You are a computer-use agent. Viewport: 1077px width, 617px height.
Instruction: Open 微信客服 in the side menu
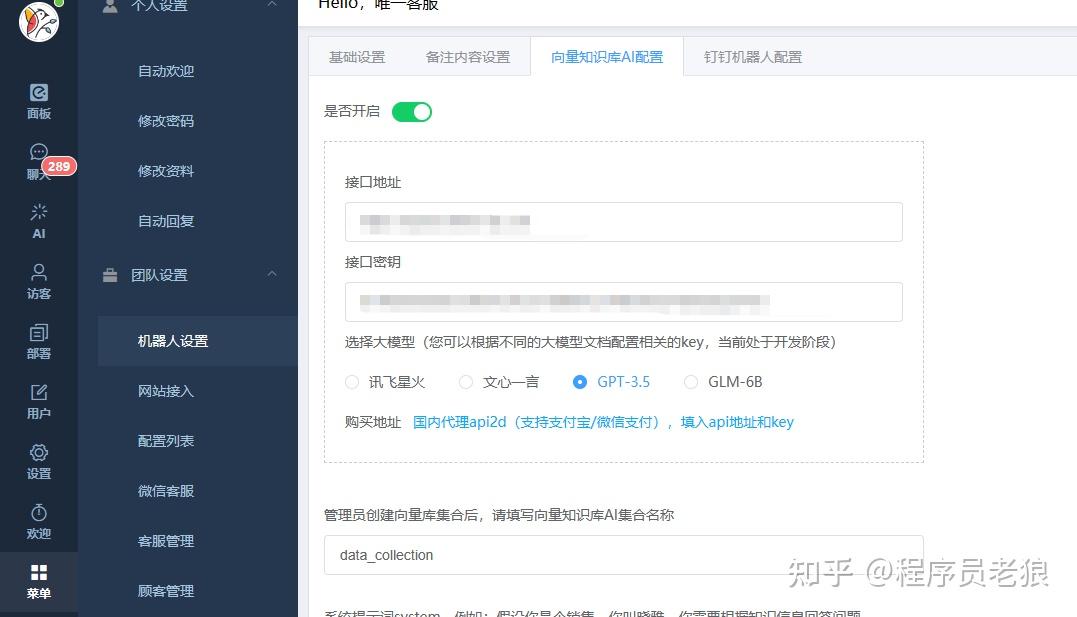(x=166, y=491)
